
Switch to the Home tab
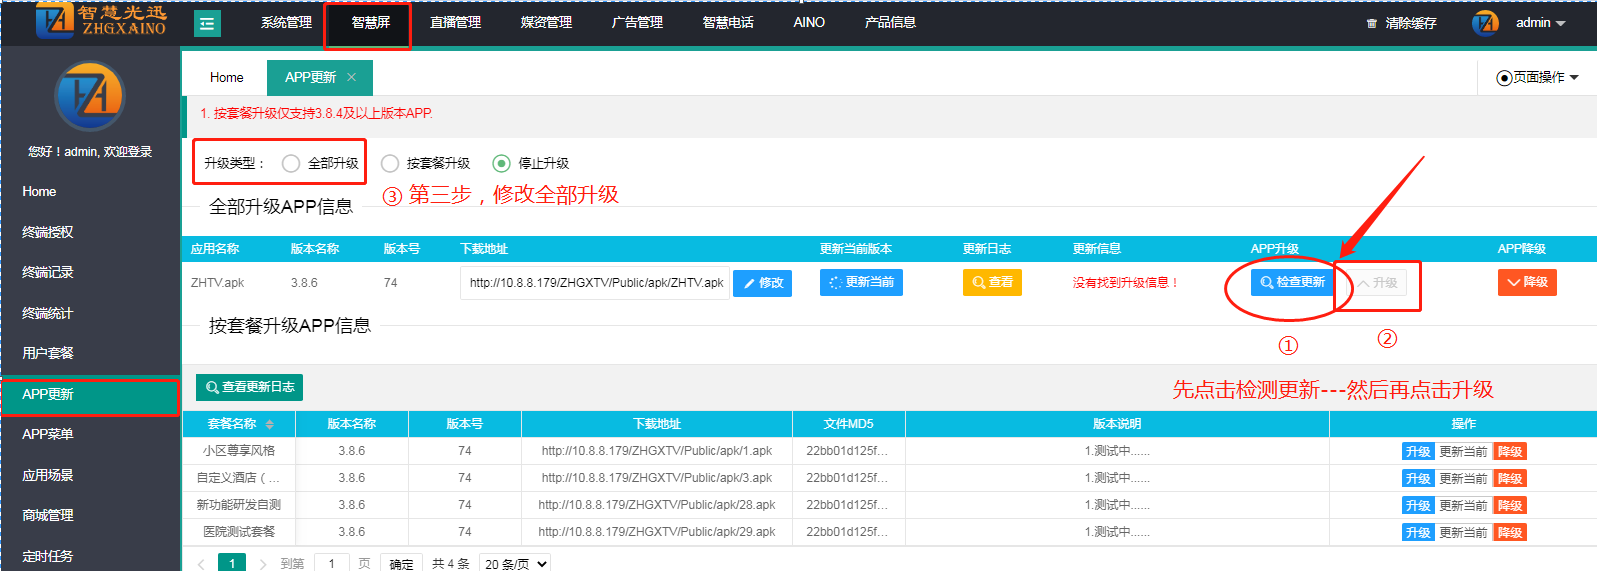[x=226, y=77]
